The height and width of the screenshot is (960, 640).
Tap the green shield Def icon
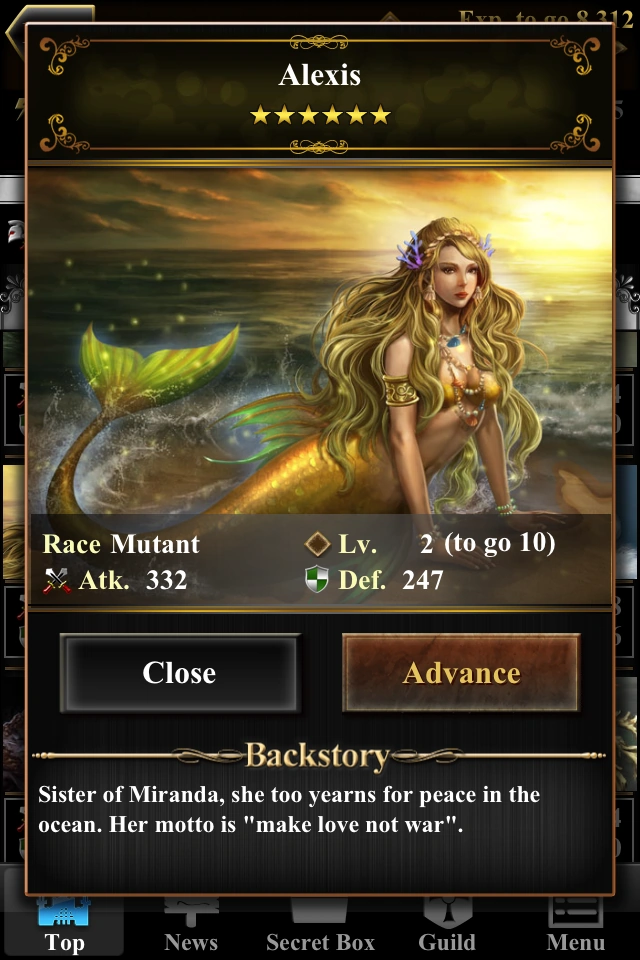coord(317,580)
